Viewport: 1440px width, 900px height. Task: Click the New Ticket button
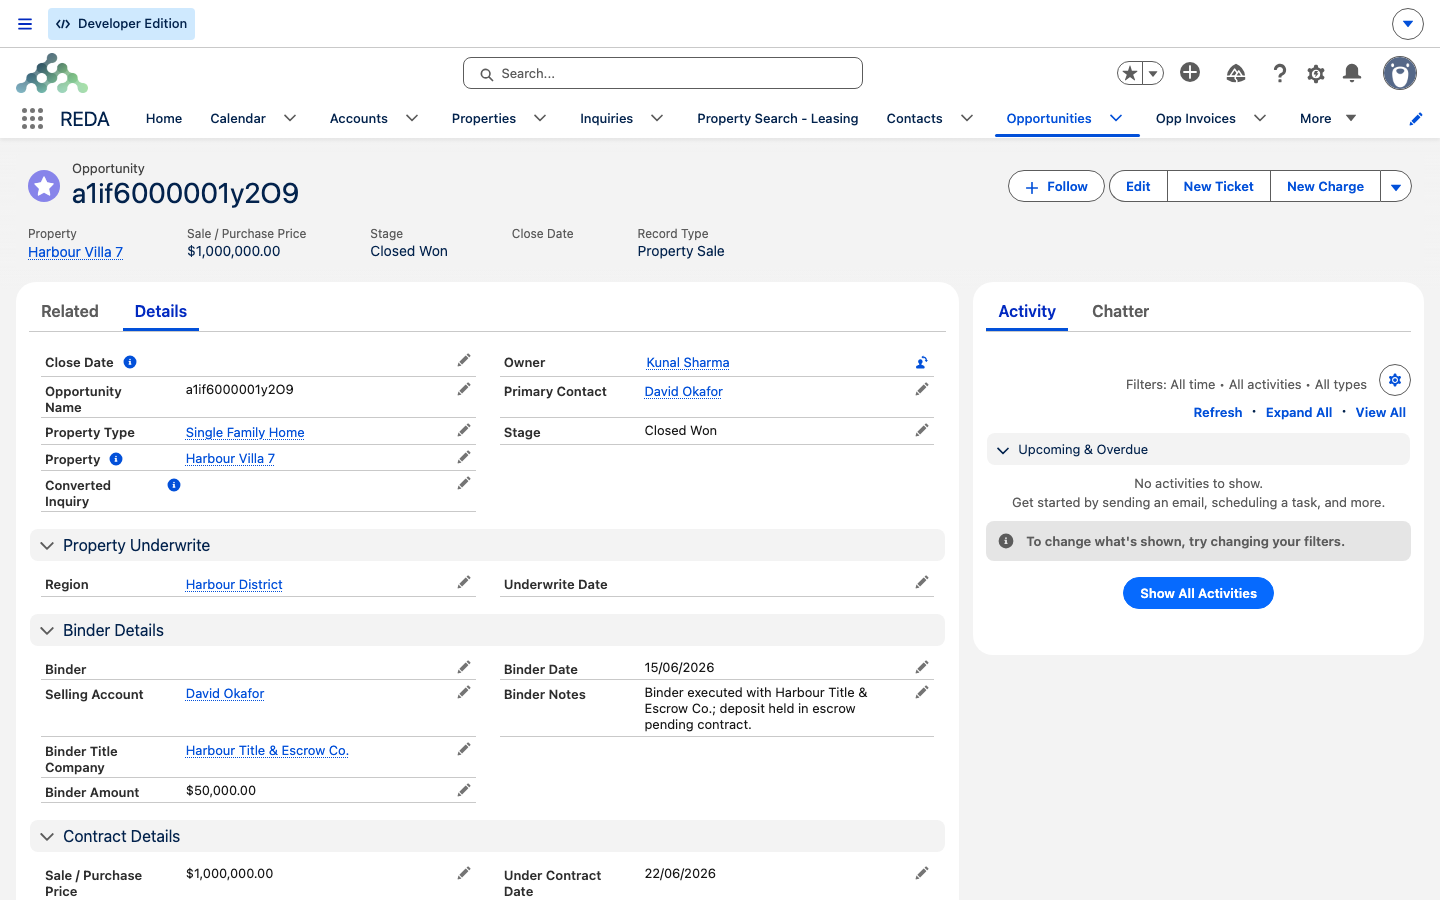pyautogui.click(x=1218, y=186)
